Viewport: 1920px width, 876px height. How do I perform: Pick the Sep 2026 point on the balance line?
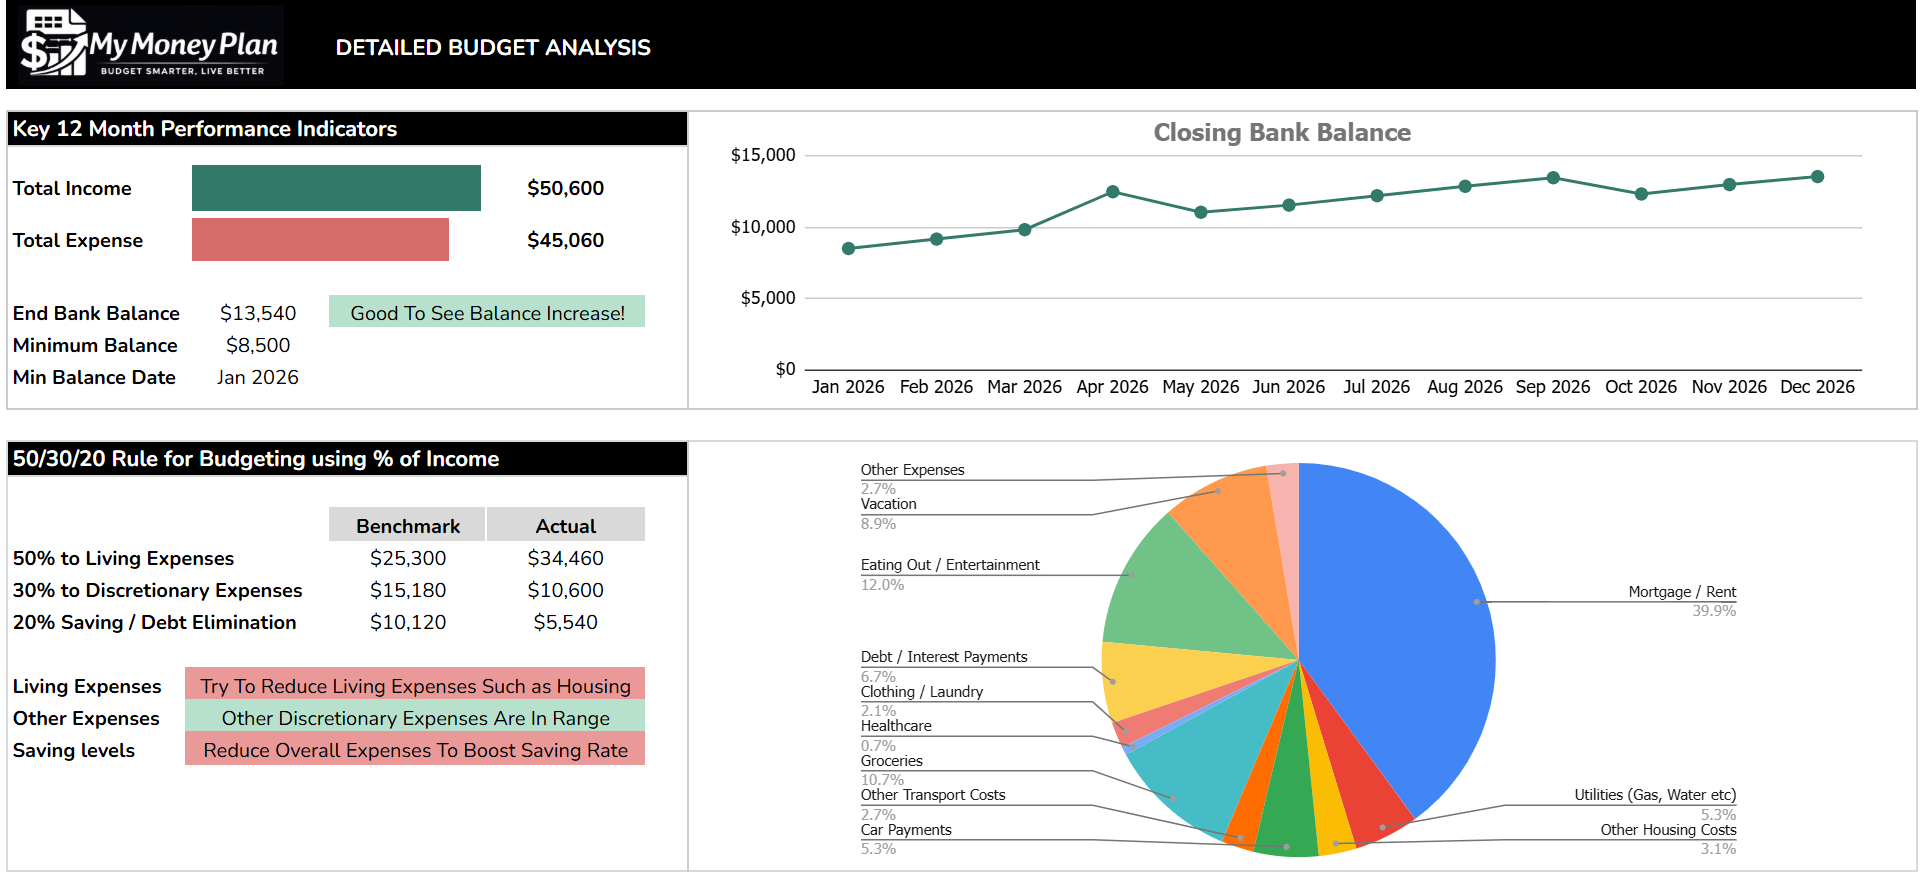click(x=1553, y=178)
